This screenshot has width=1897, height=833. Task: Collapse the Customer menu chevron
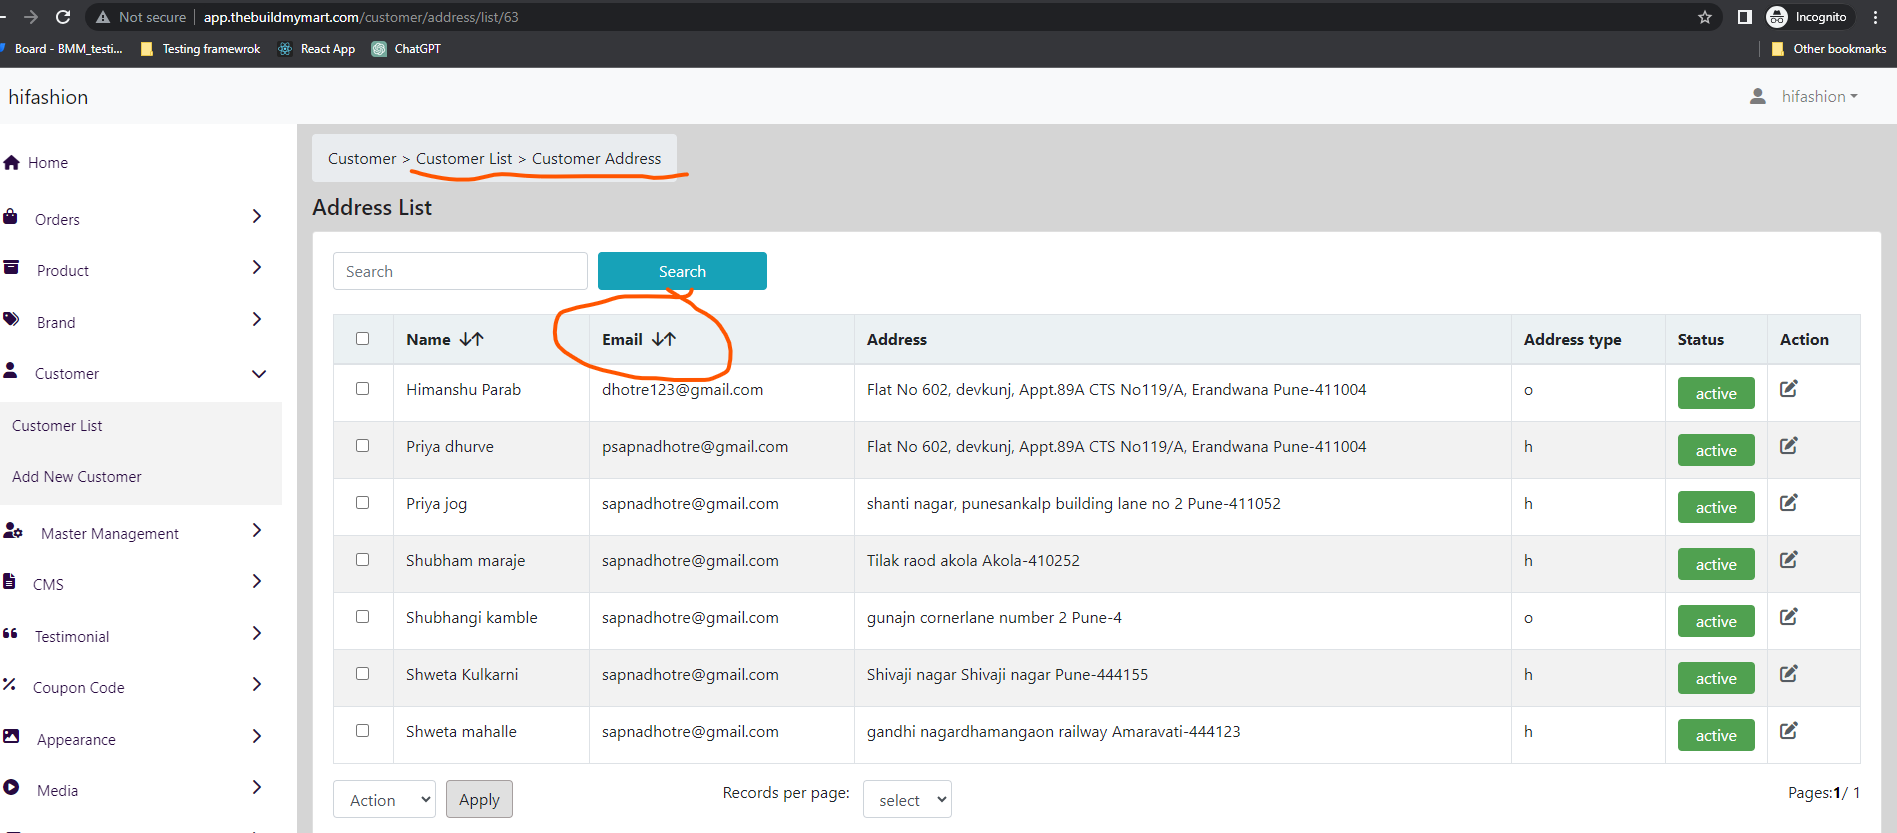tap(259, 374)
